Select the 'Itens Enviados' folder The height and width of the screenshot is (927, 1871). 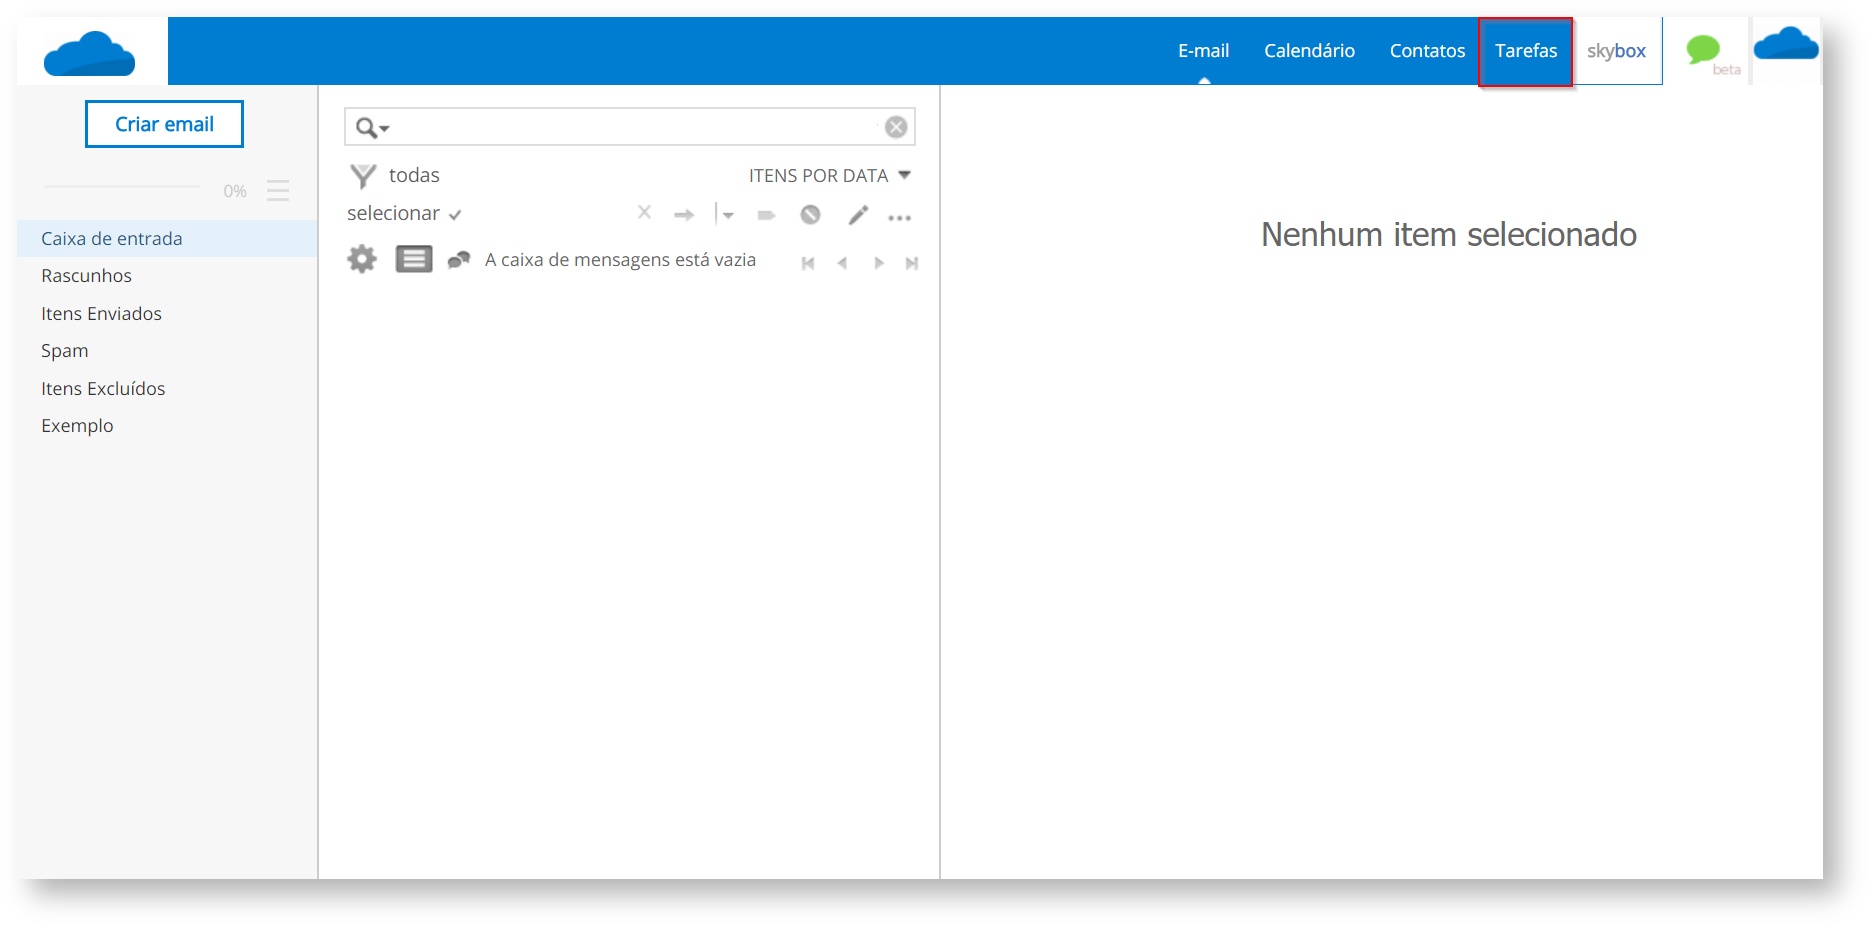click(101, 314)
